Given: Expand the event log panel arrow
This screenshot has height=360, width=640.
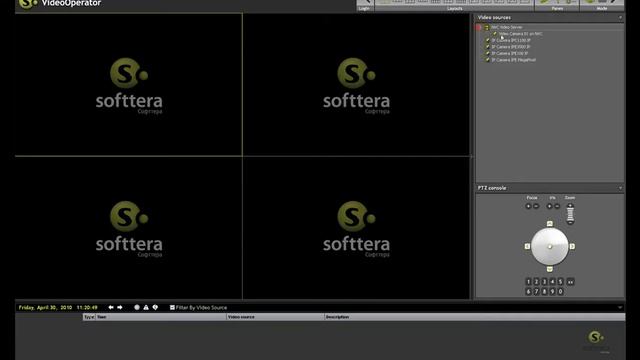Looking at the screenshot, I should 620,307.
